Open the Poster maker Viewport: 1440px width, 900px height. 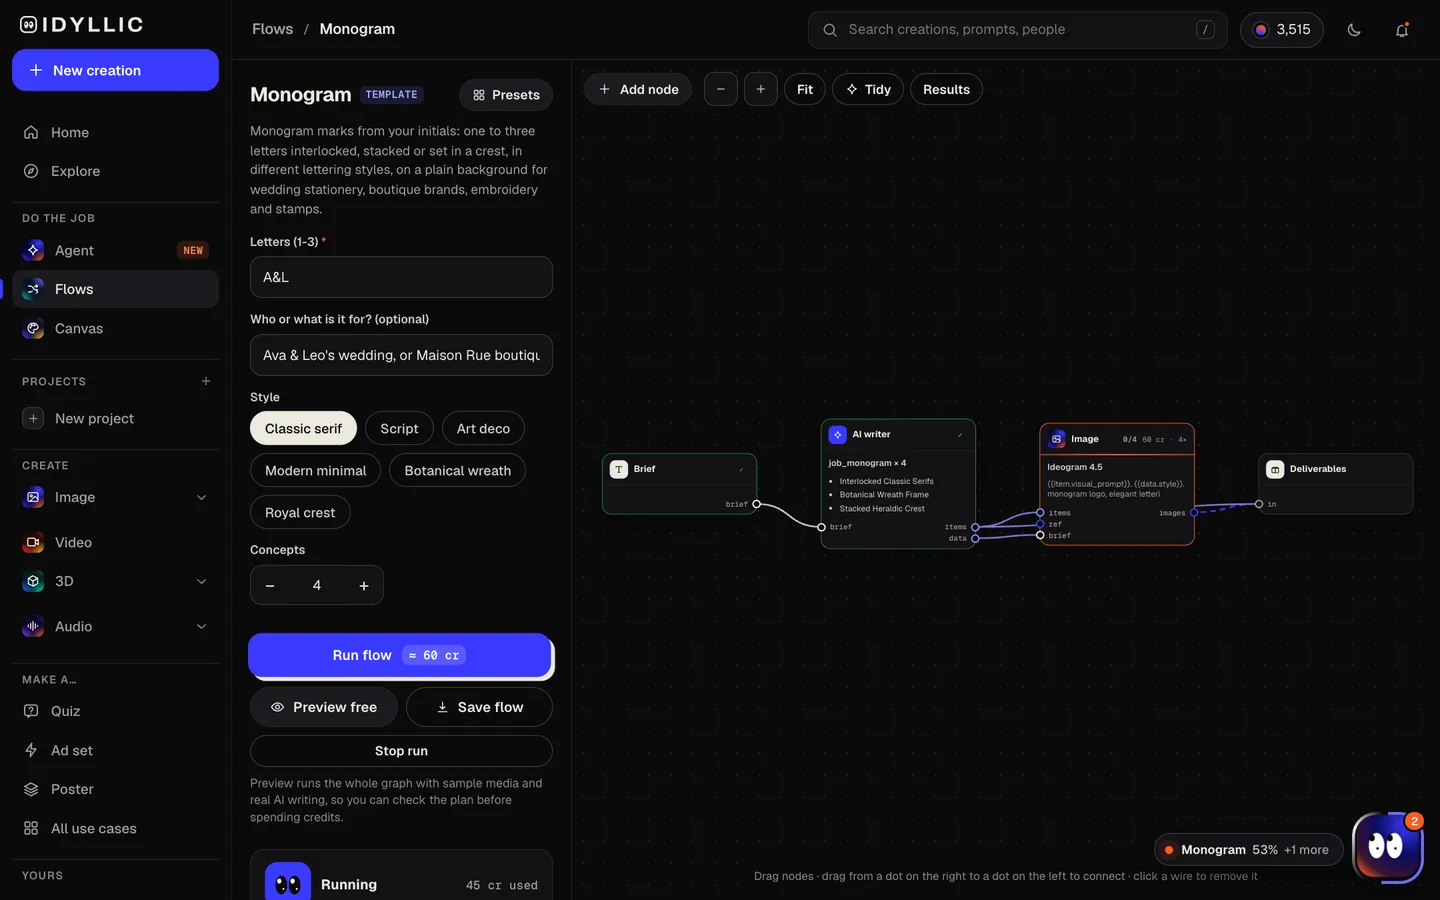coord(115,789)
